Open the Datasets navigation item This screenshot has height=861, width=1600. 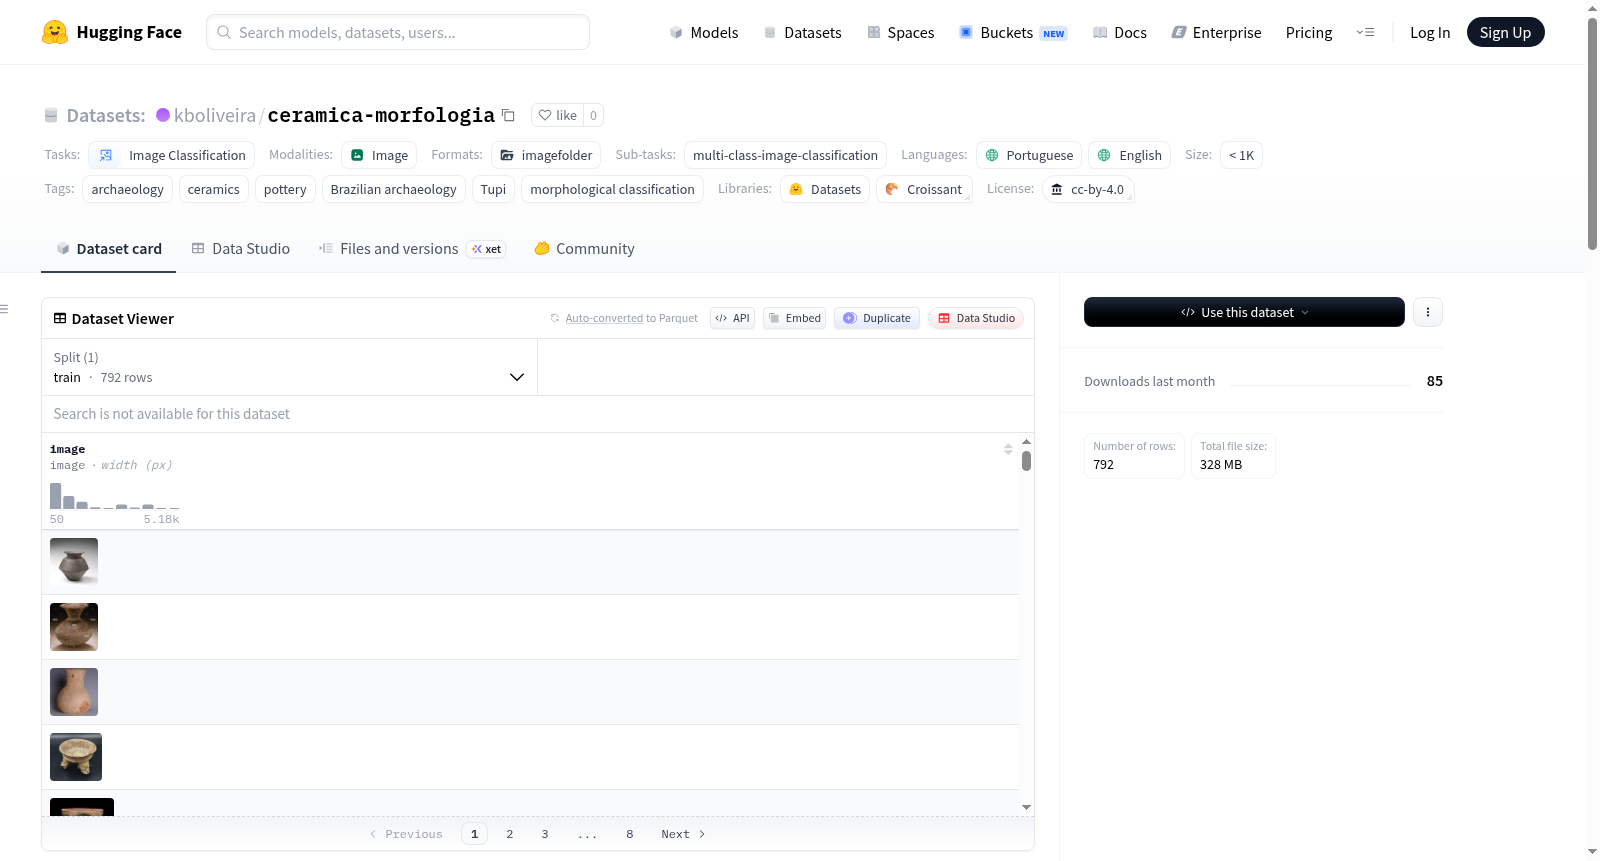[802, 32]
